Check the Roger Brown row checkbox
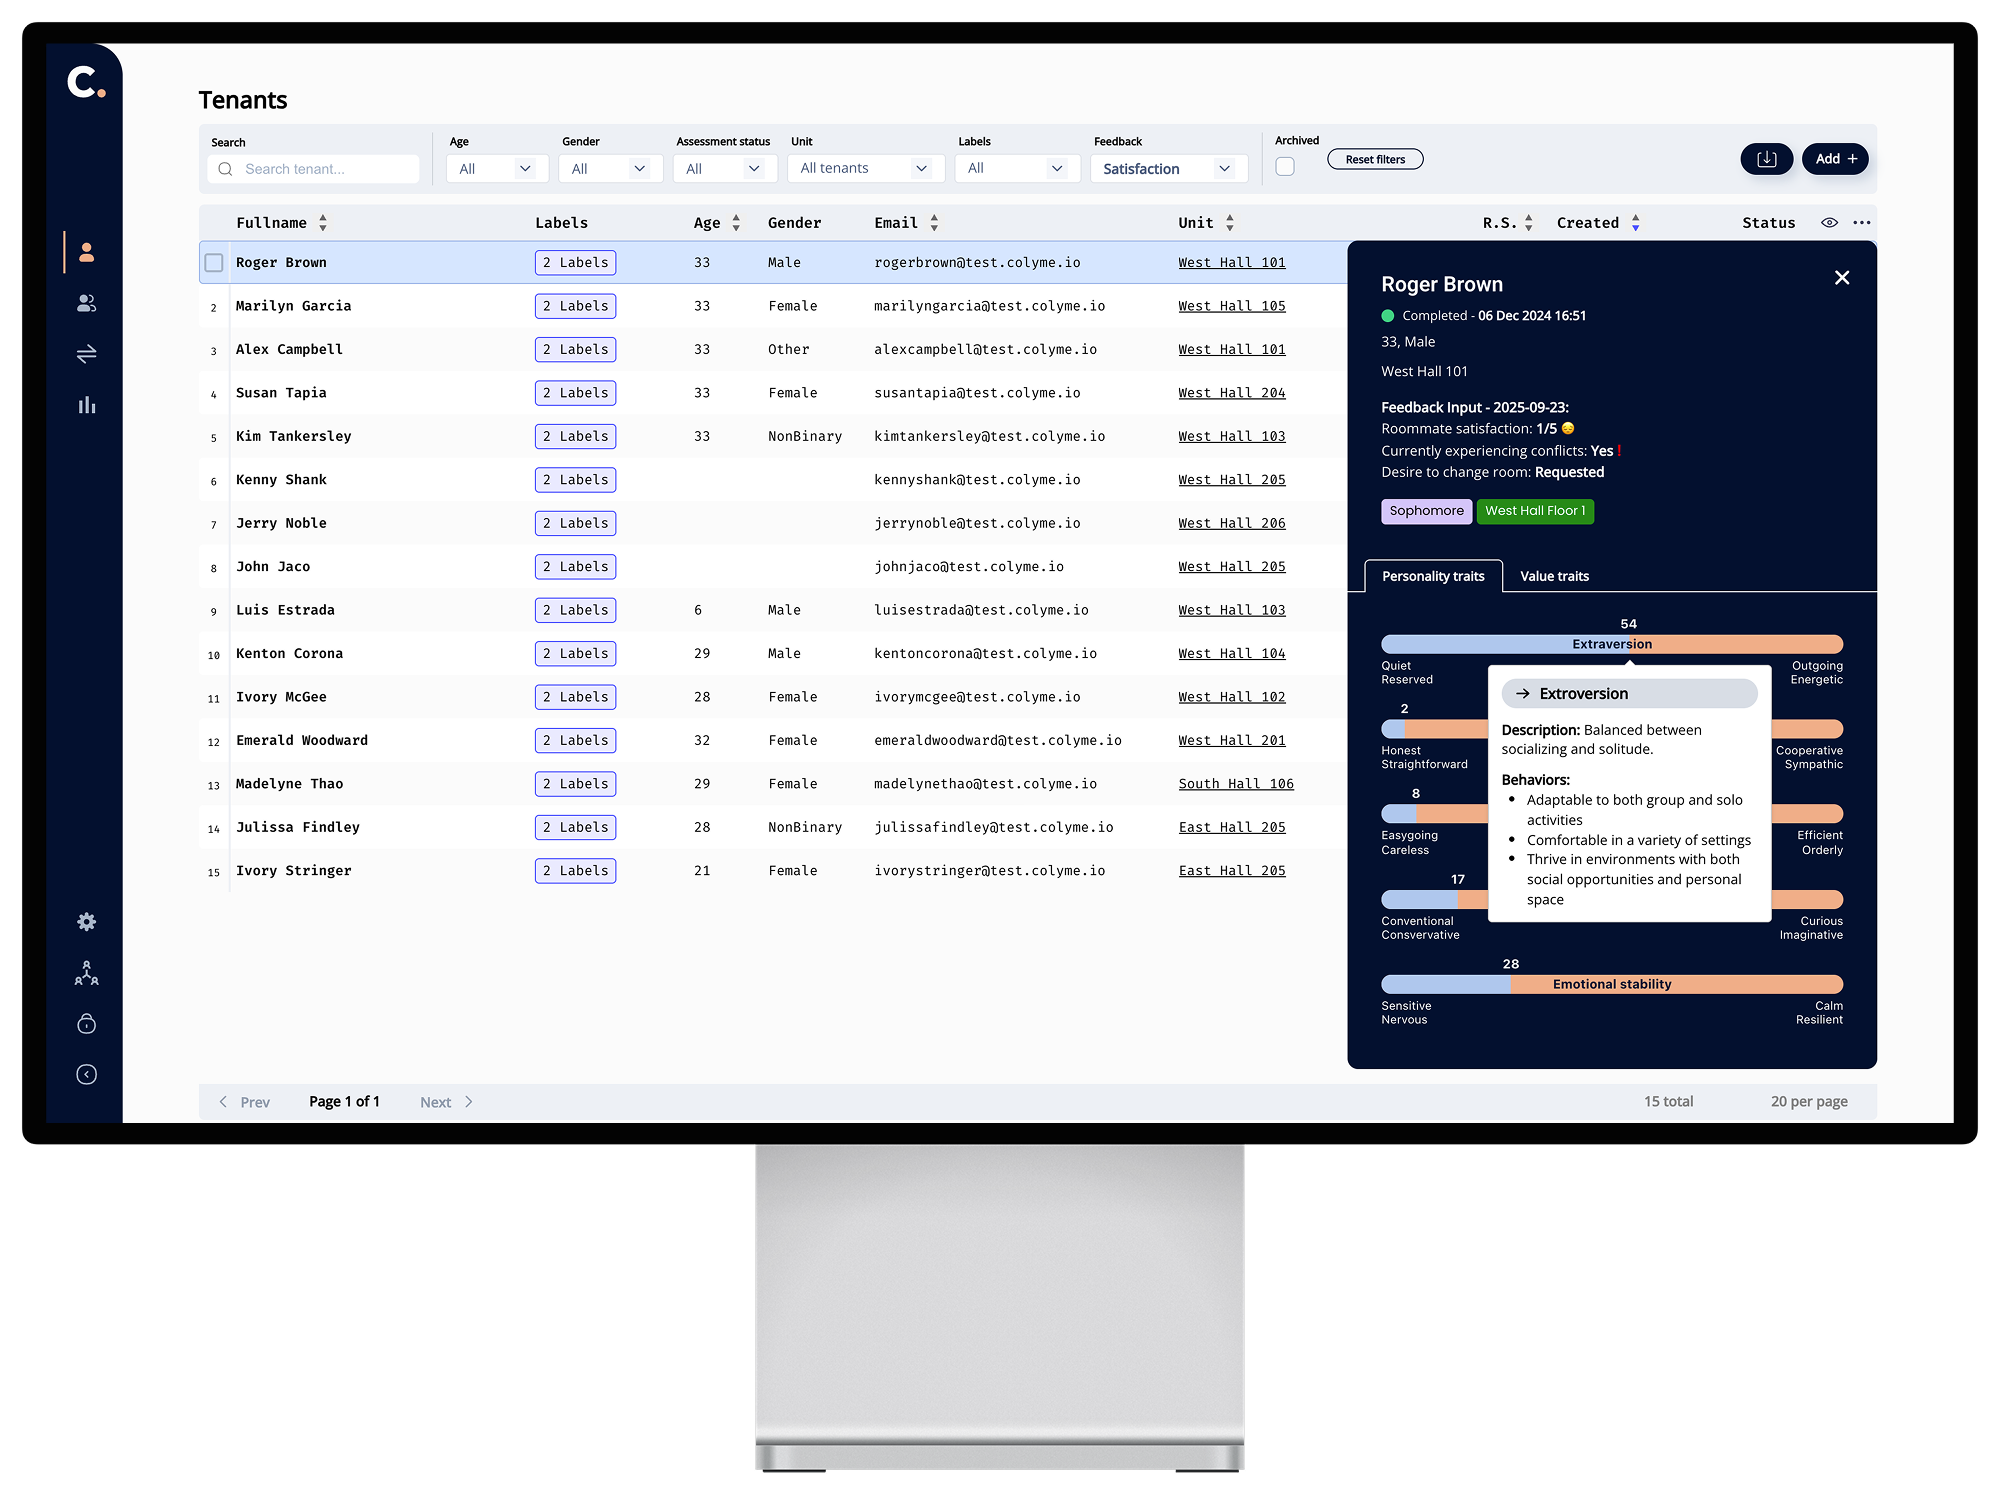Image resolution: width=2000 pixels, height=1509 pixels. click(214, 263)
